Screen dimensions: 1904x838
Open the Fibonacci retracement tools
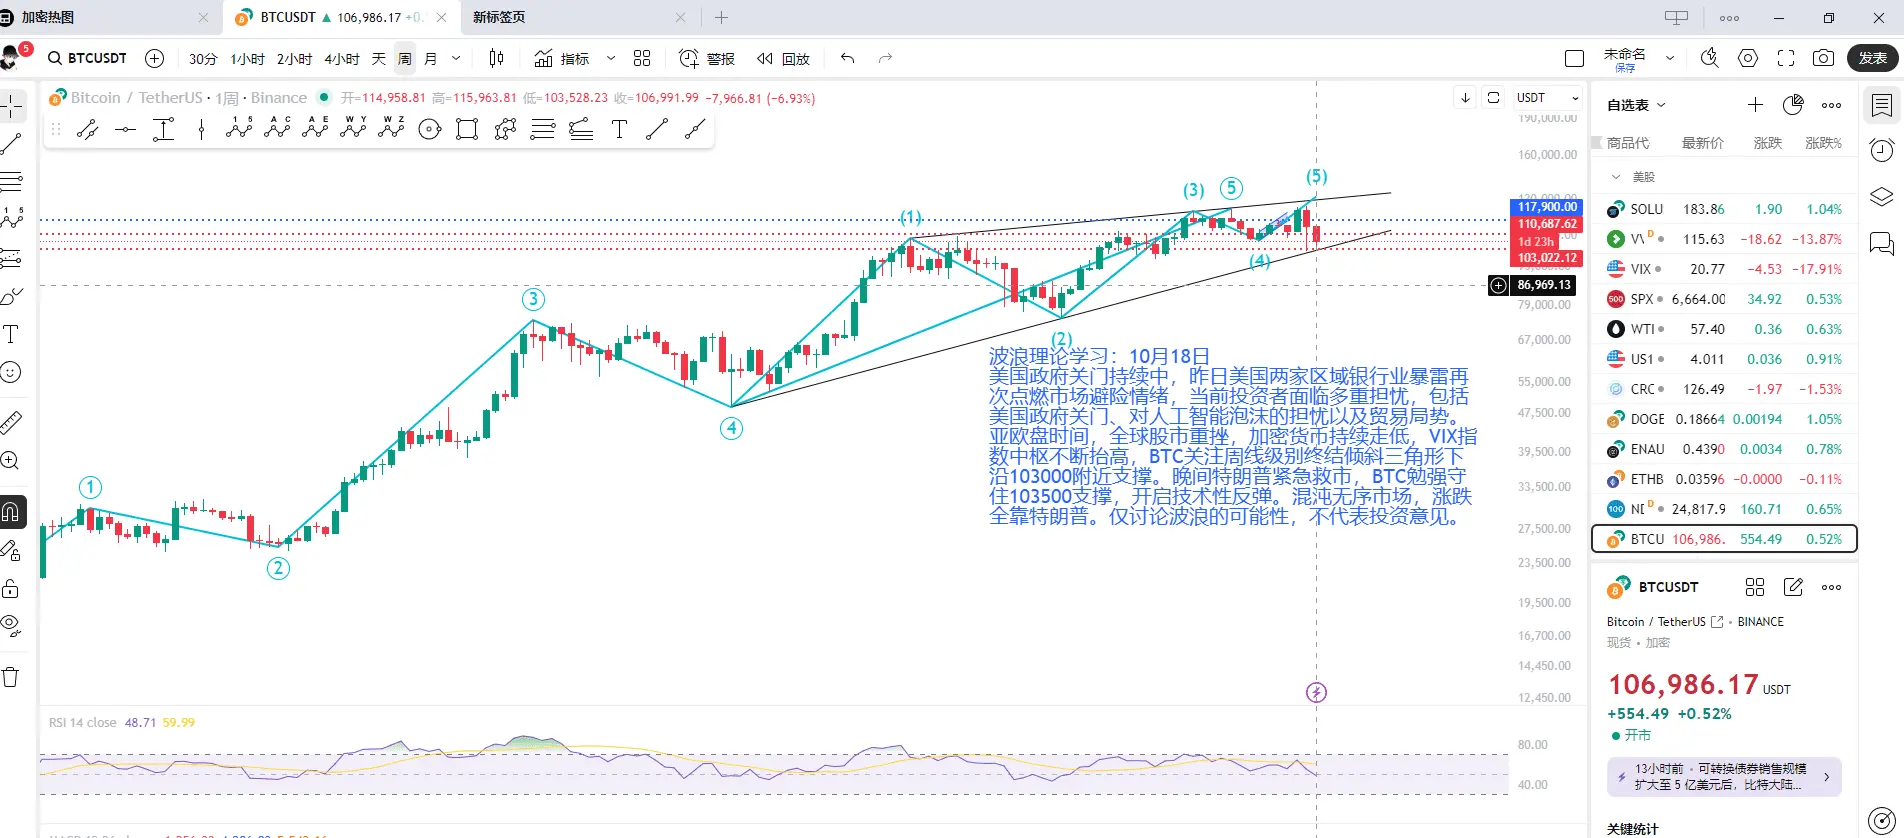click(12, 182)
